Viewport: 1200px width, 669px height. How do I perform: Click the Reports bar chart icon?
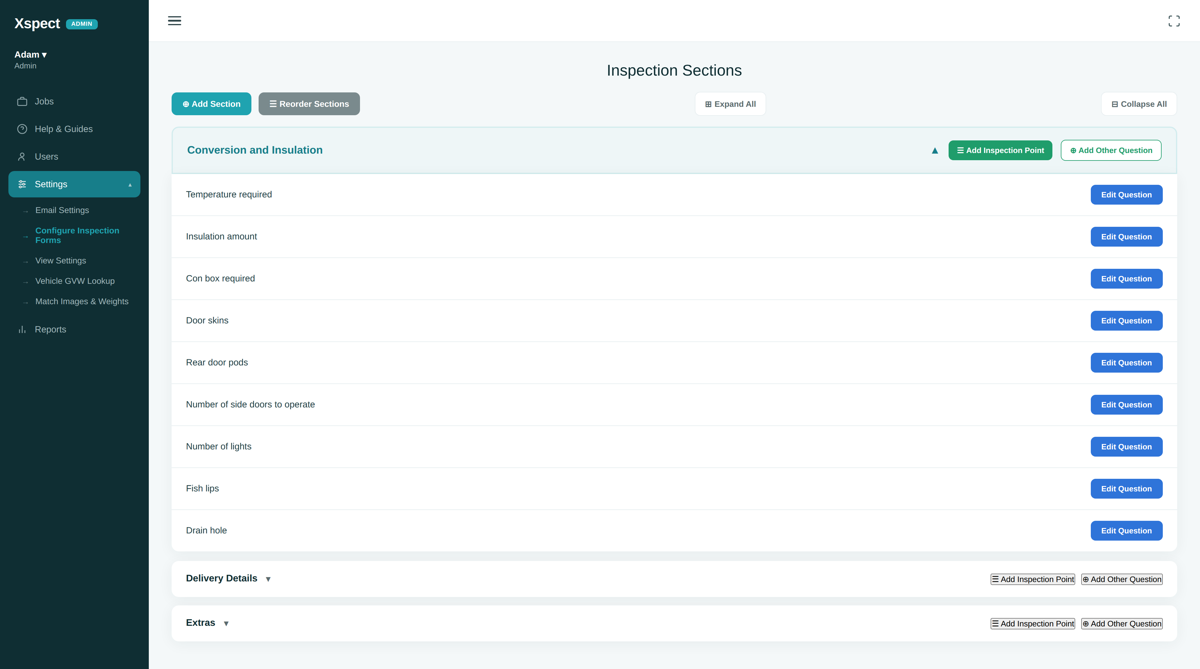(22, 329)
